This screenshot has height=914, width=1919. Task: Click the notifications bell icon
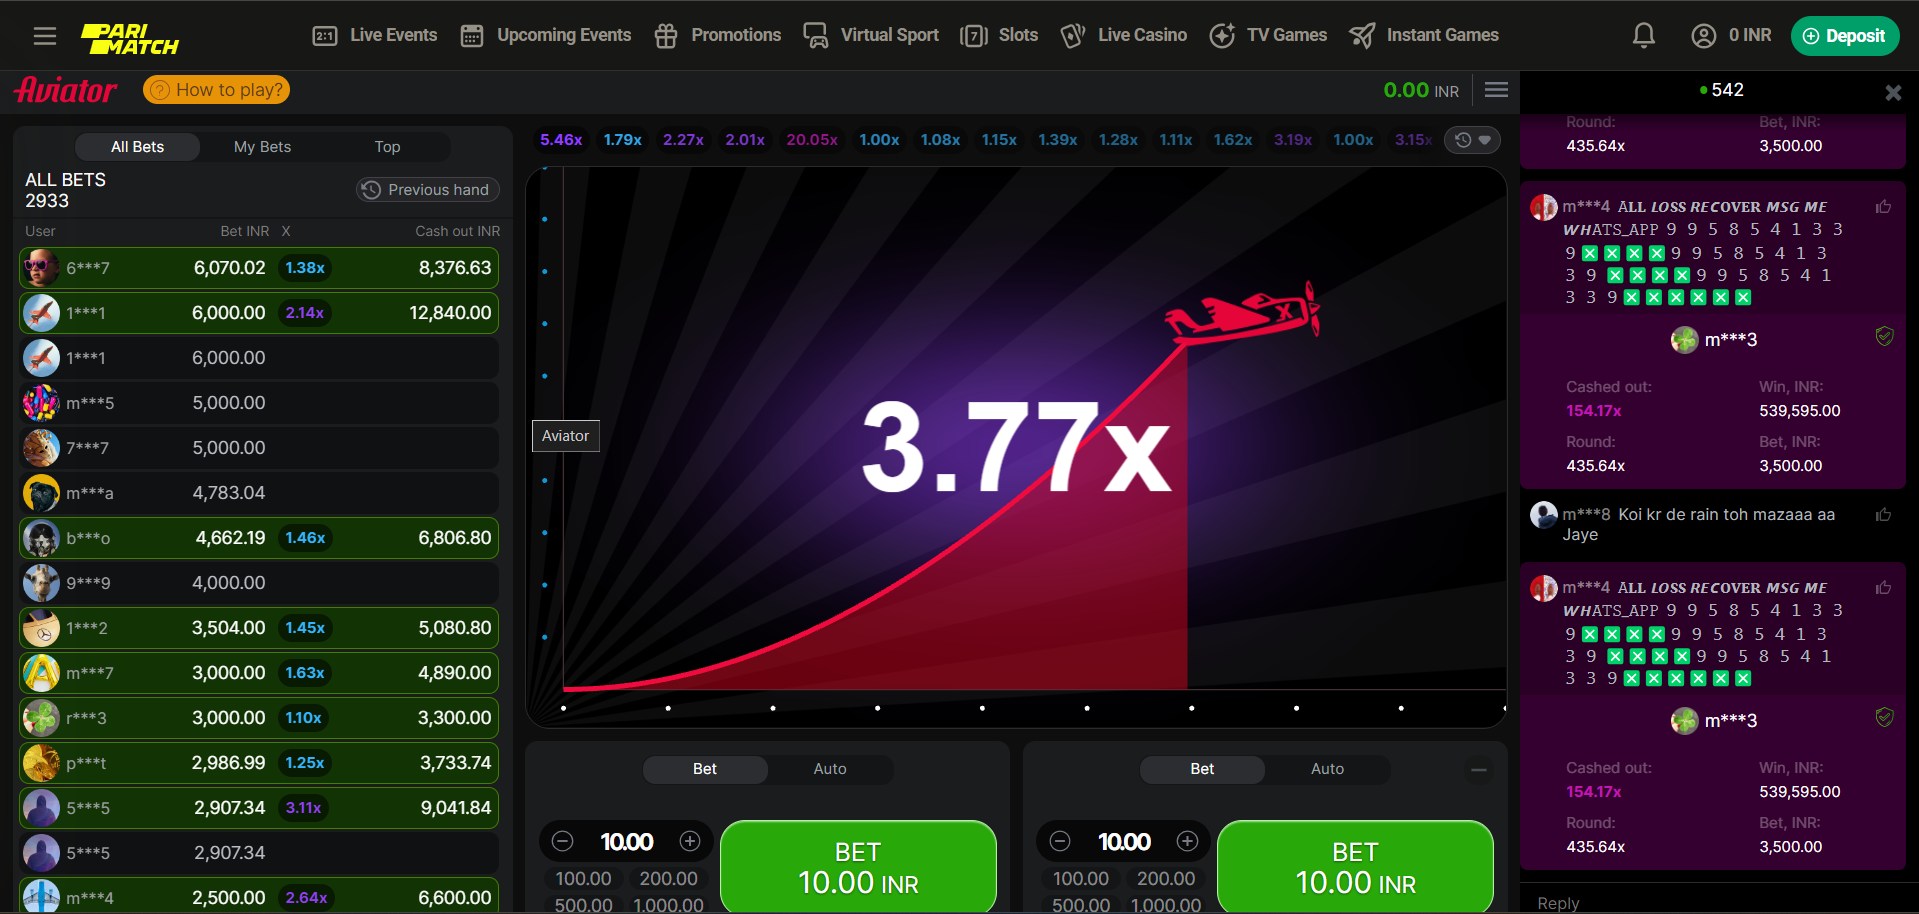pyautogui.click(x=1643, y=36)
